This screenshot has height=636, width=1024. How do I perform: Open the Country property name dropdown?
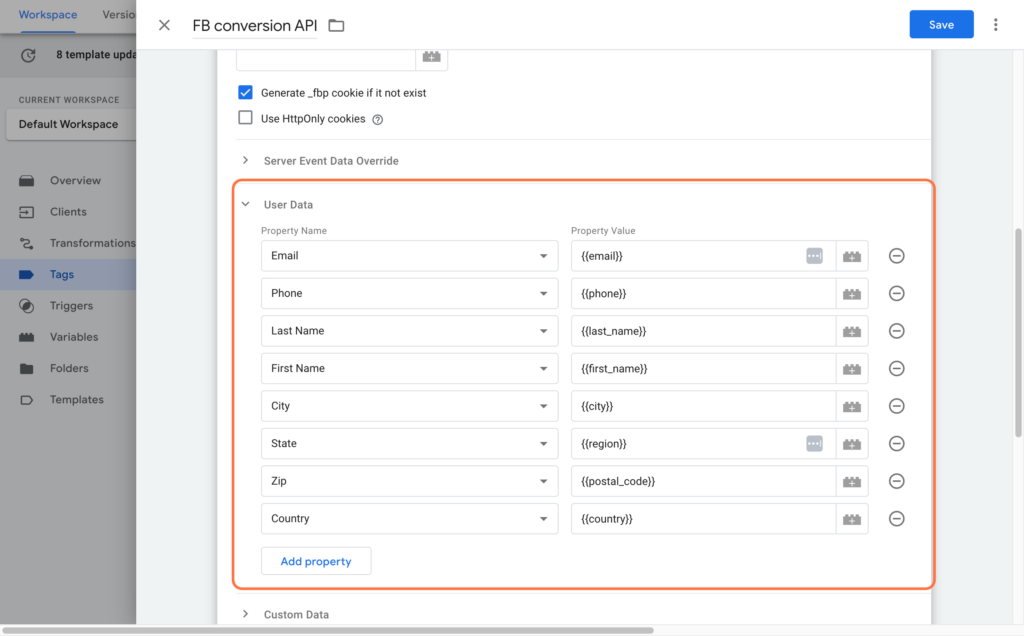[x=409, y=518]
